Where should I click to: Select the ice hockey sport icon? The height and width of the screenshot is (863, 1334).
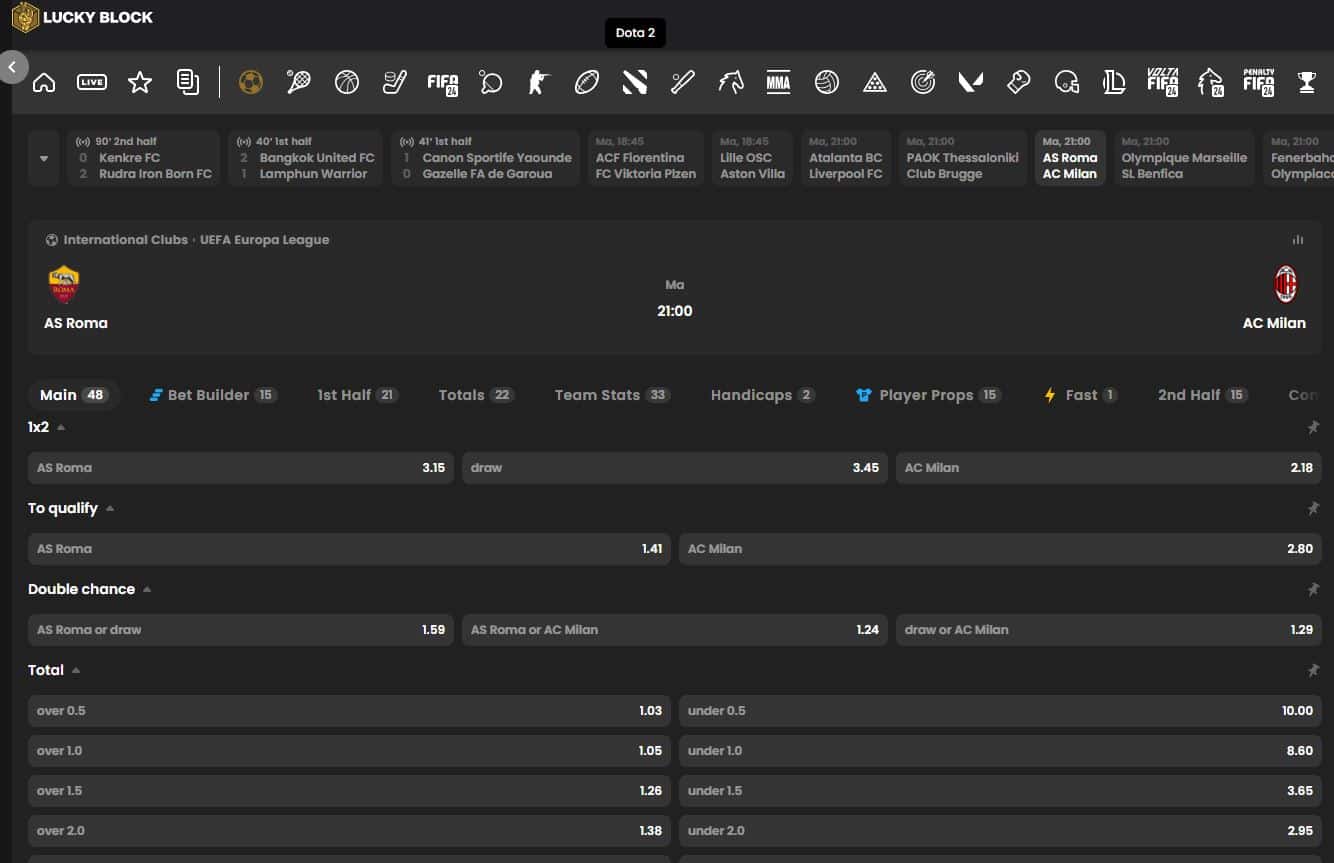click(395, 82)
